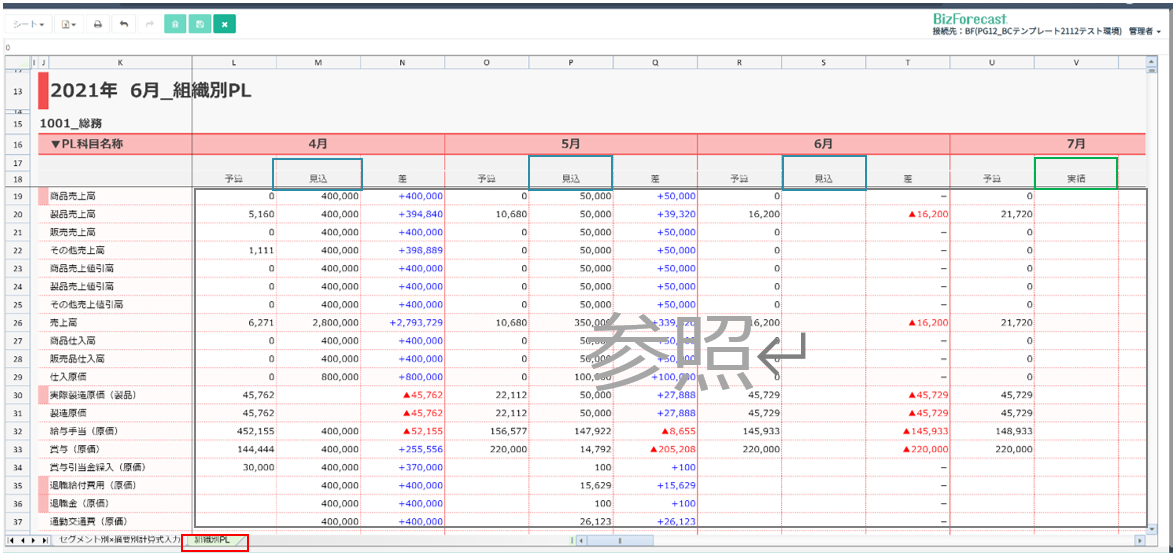Click horizontal scrollbar right arrow
1173x554 pixels.
pos(1139,540)
